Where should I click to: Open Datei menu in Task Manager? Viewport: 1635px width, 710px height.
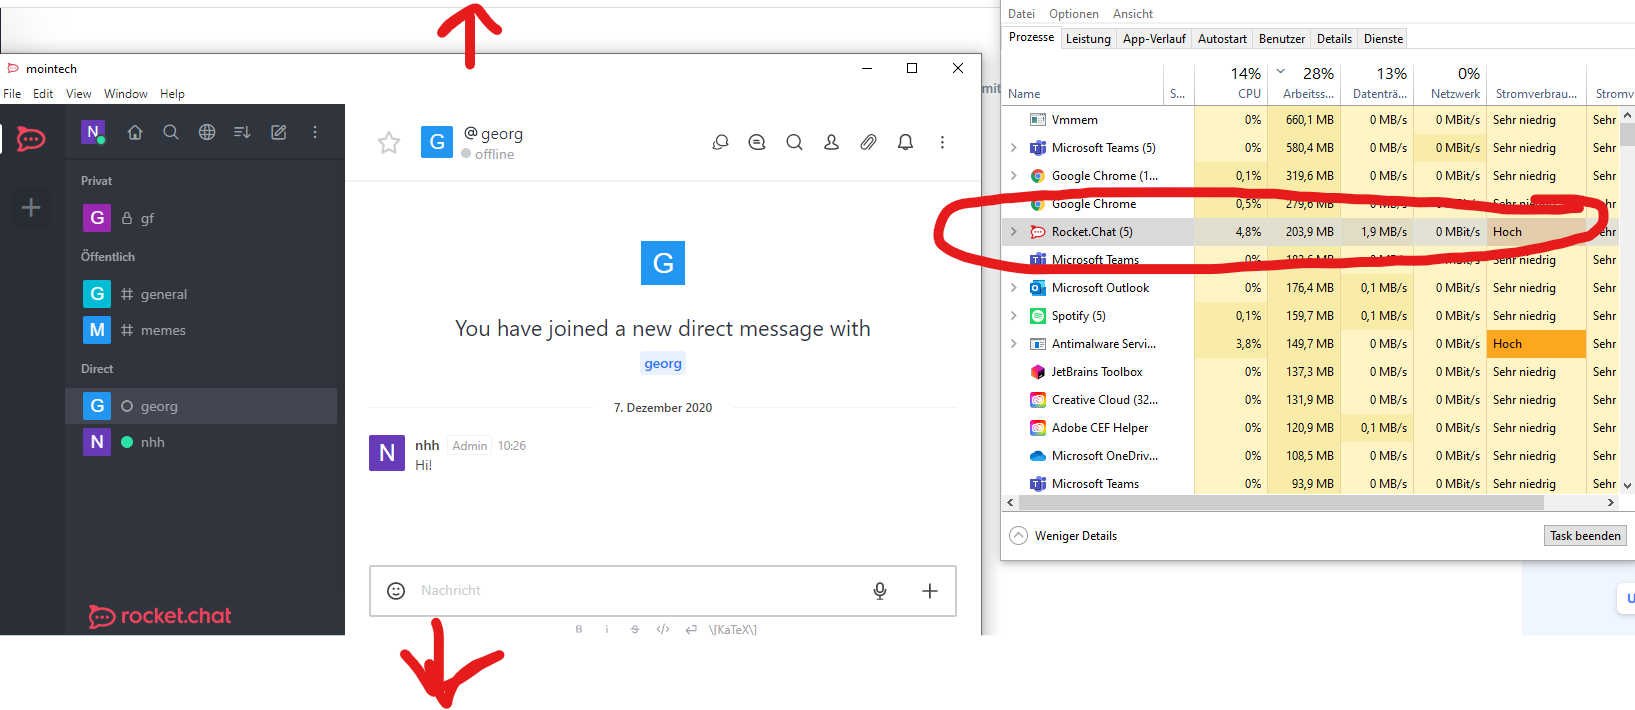point(1021,14)
